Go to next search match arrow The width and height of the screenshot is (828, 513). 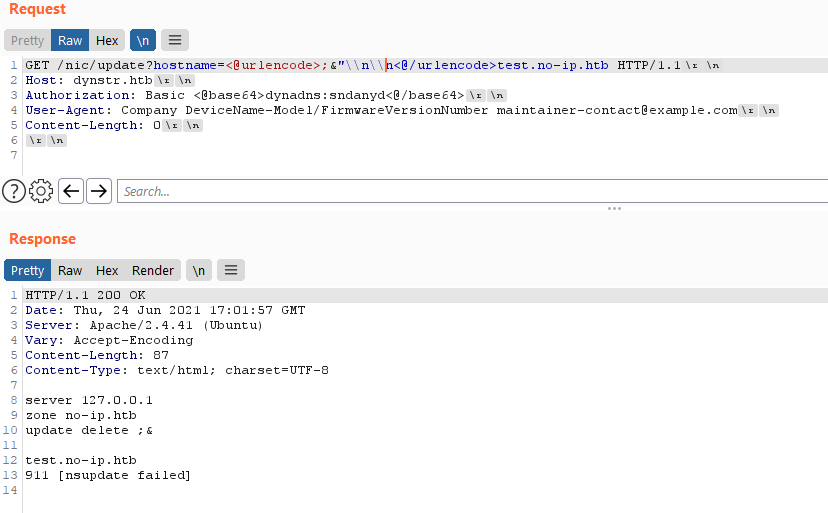pos(98,191)
